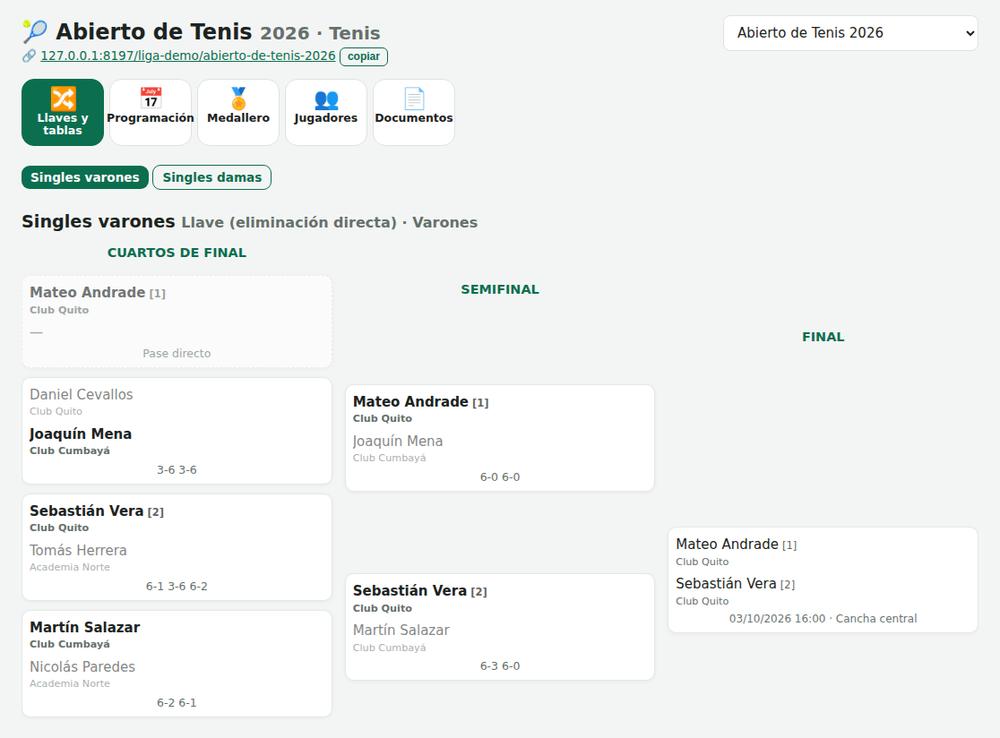This screenshot has height=738, width=1000.
Task: Click the calendar icon above Programación
Action: 151,98
